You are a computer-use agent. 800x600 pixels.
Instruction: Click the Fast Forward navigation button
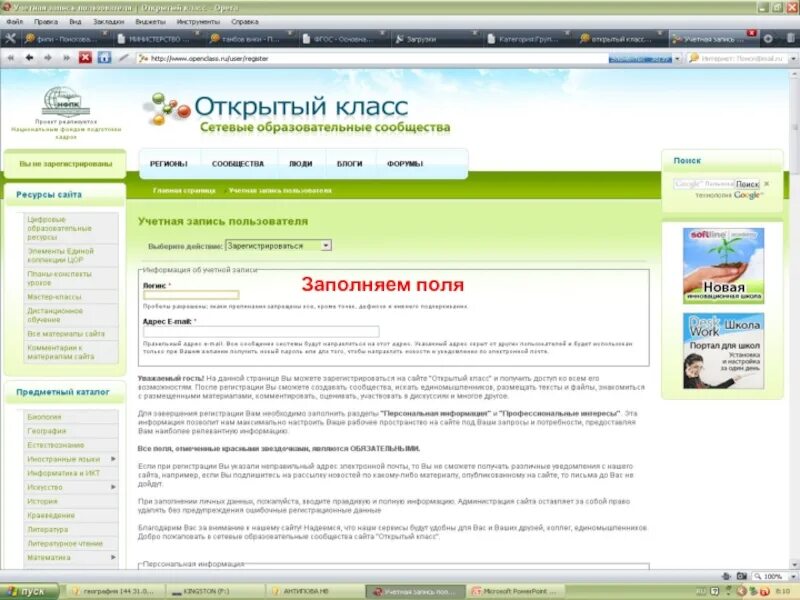click(x=66, y=58)
